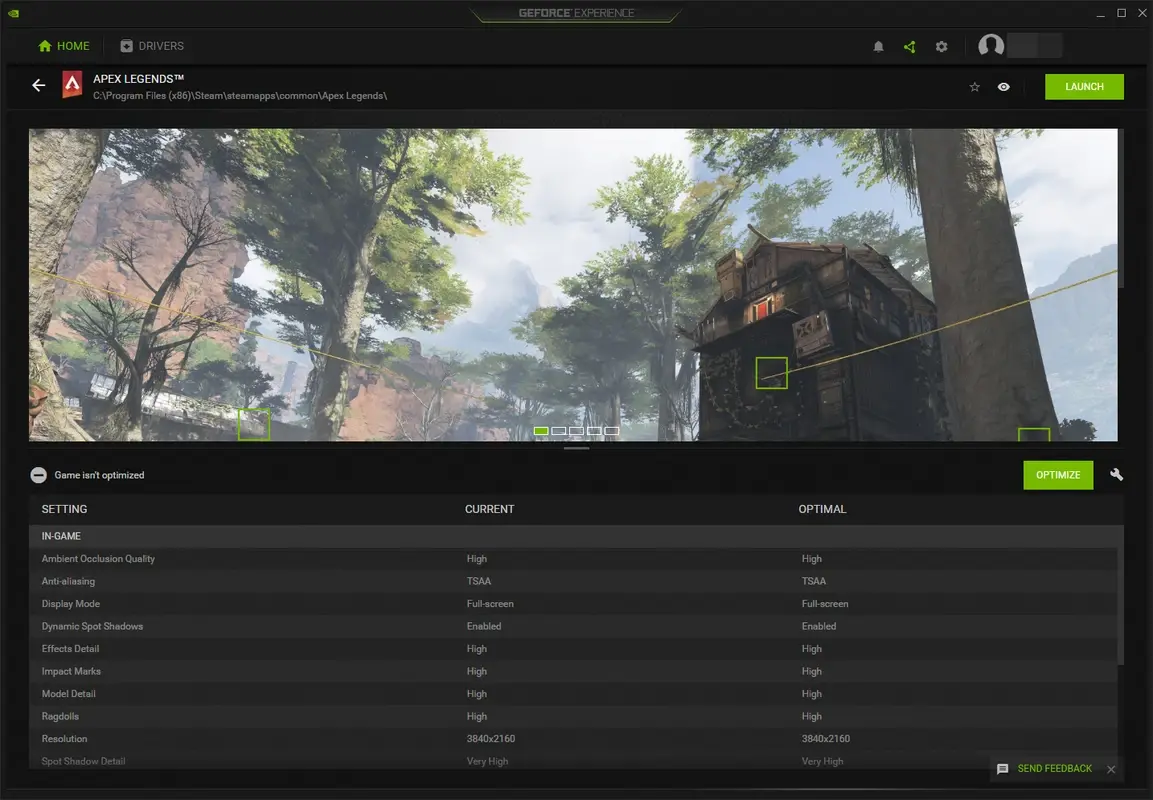Switch to the HOME tab

[63, 46]
